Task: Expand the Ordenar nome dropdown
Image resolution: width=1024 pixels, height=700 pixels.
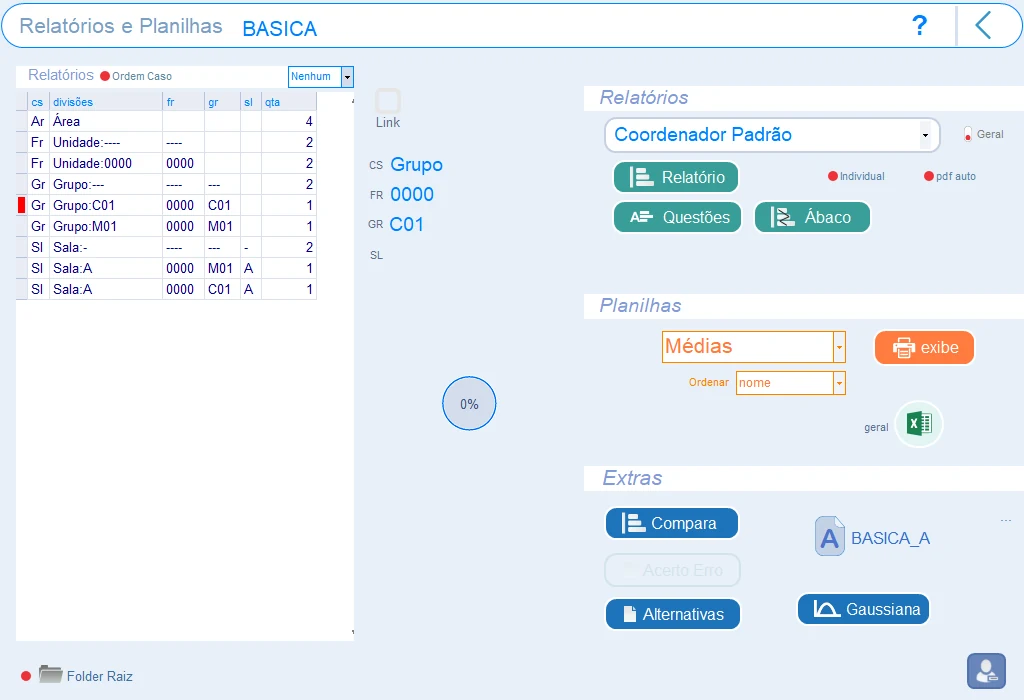Action: pos(839,383)
